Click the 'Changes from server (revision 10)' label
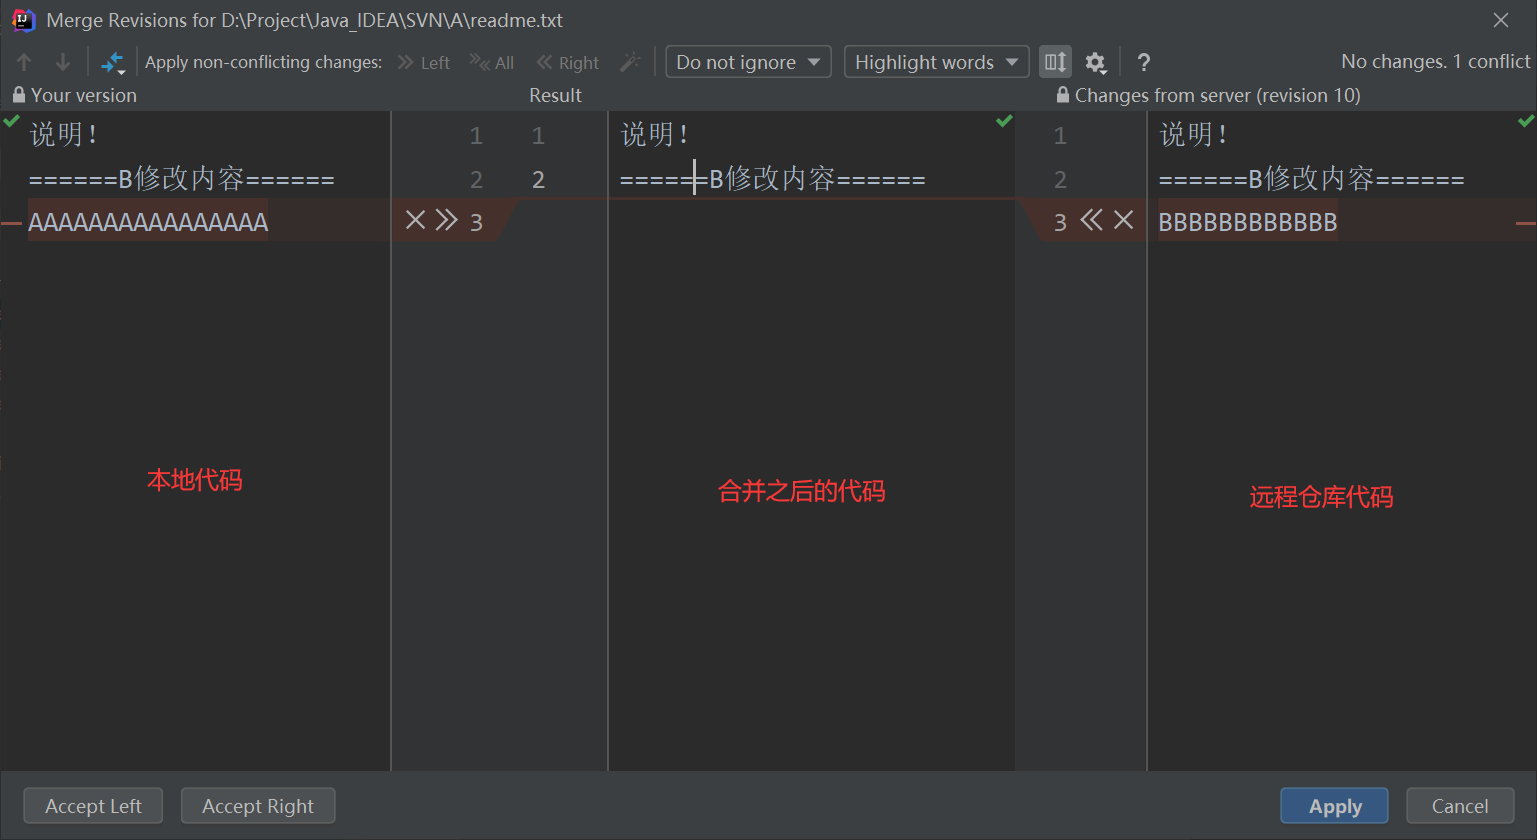1537x840 pixels. tap(1218, 95)
